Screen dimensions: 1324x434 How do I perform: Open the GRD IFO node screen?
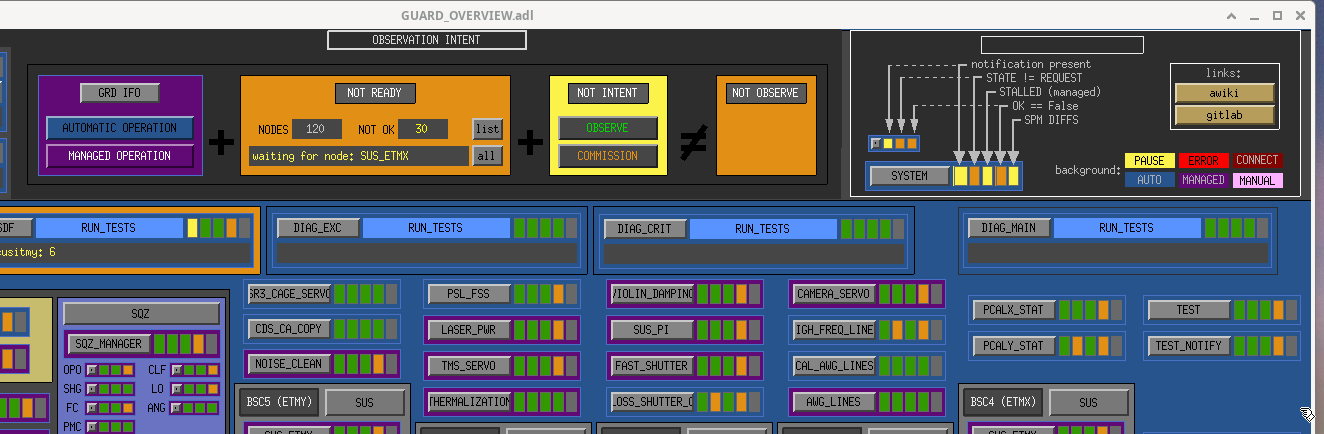coord(120,93)
